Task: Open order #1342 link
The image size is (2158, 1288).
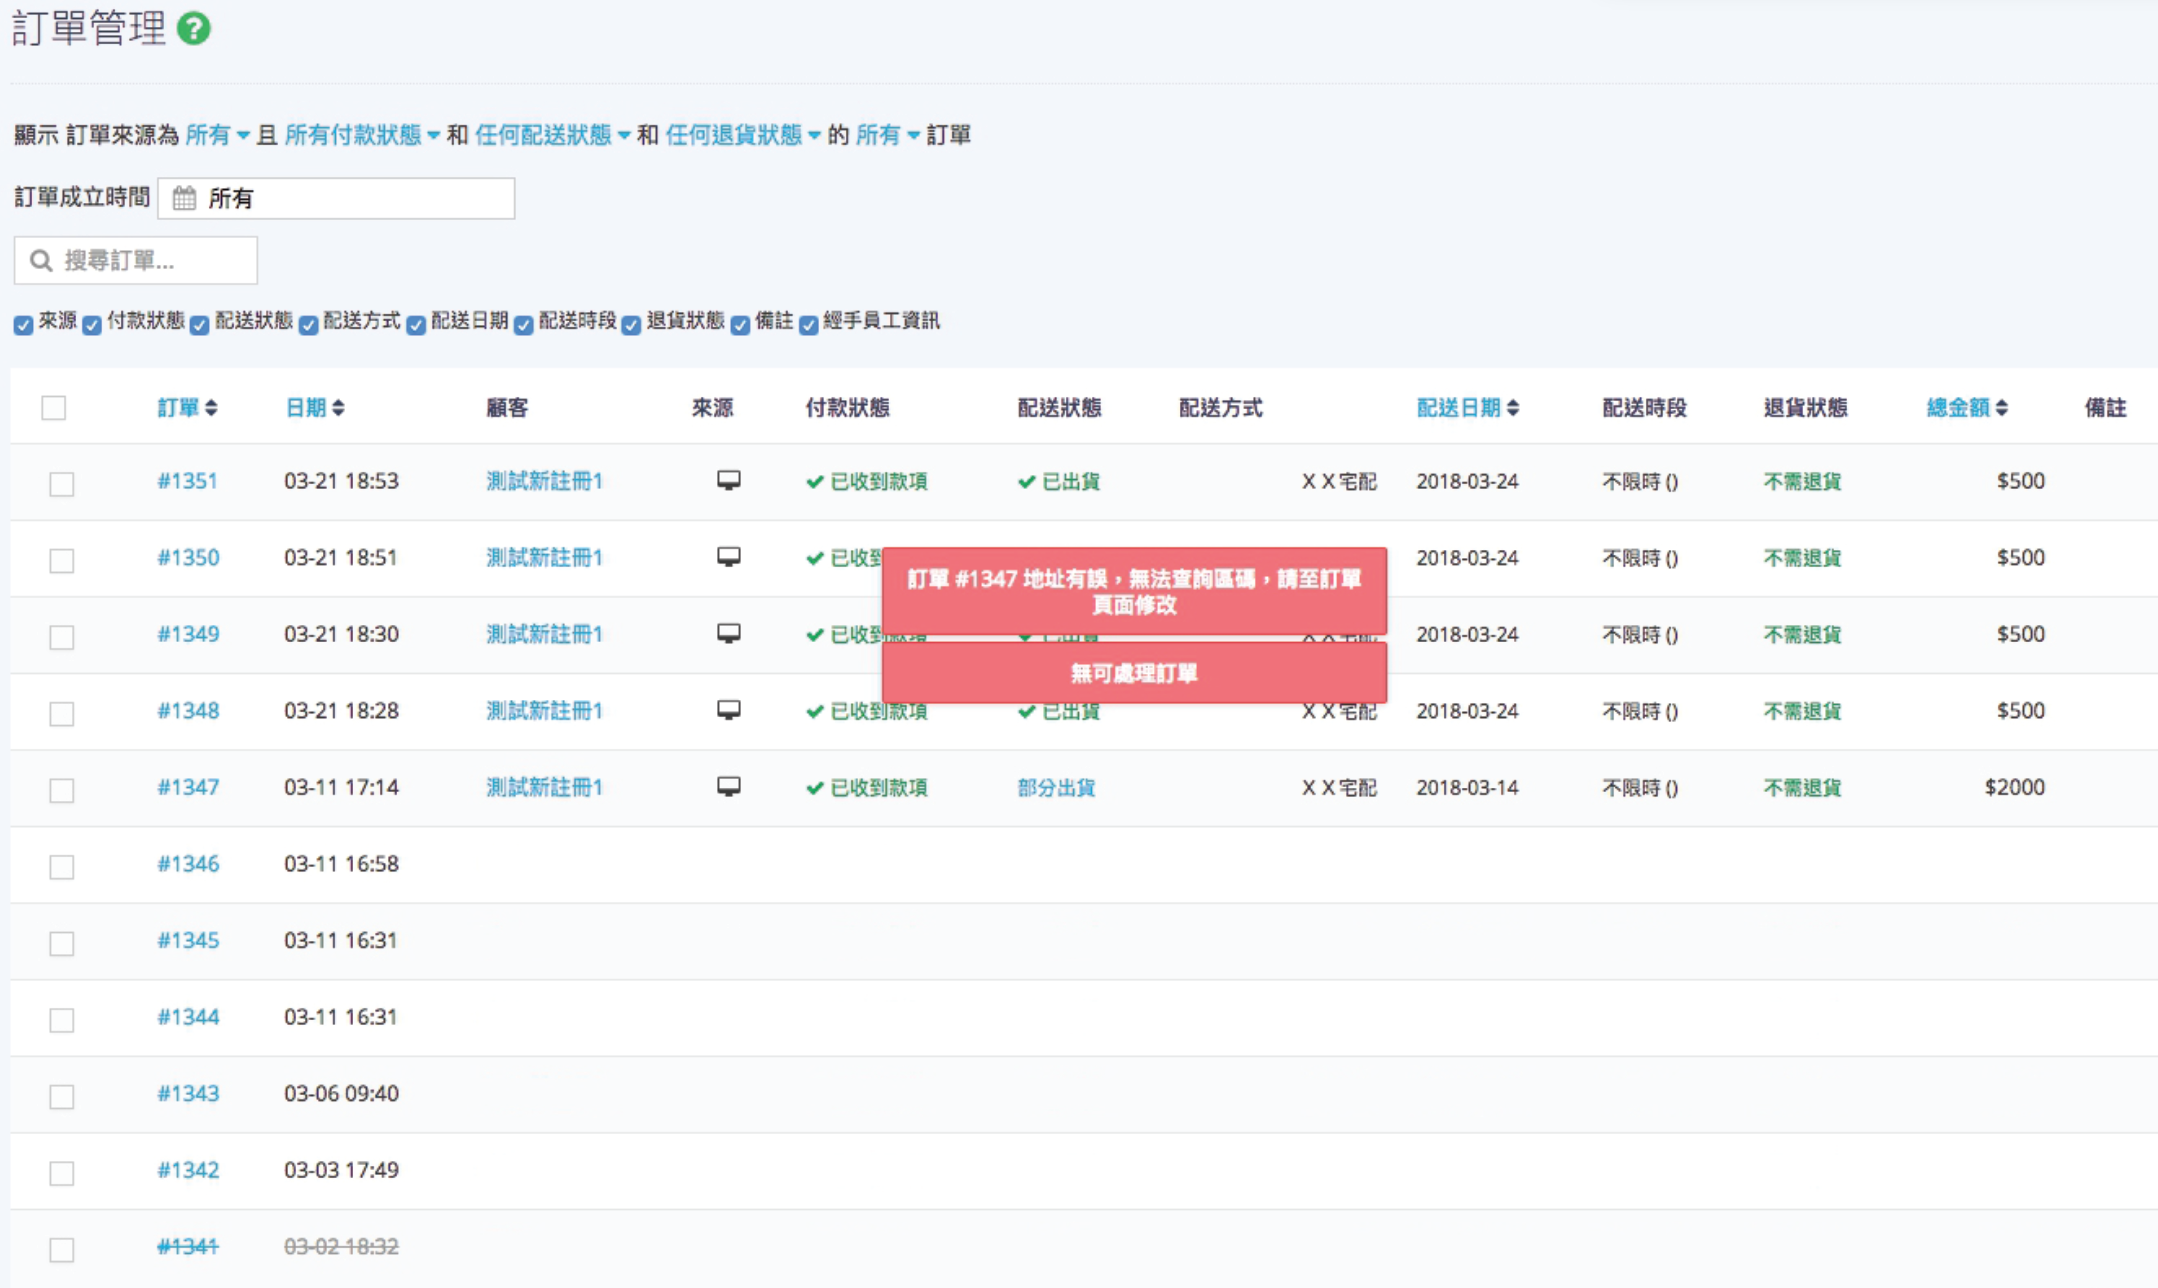Action: pyautogui.click(x=188, y=1169)
